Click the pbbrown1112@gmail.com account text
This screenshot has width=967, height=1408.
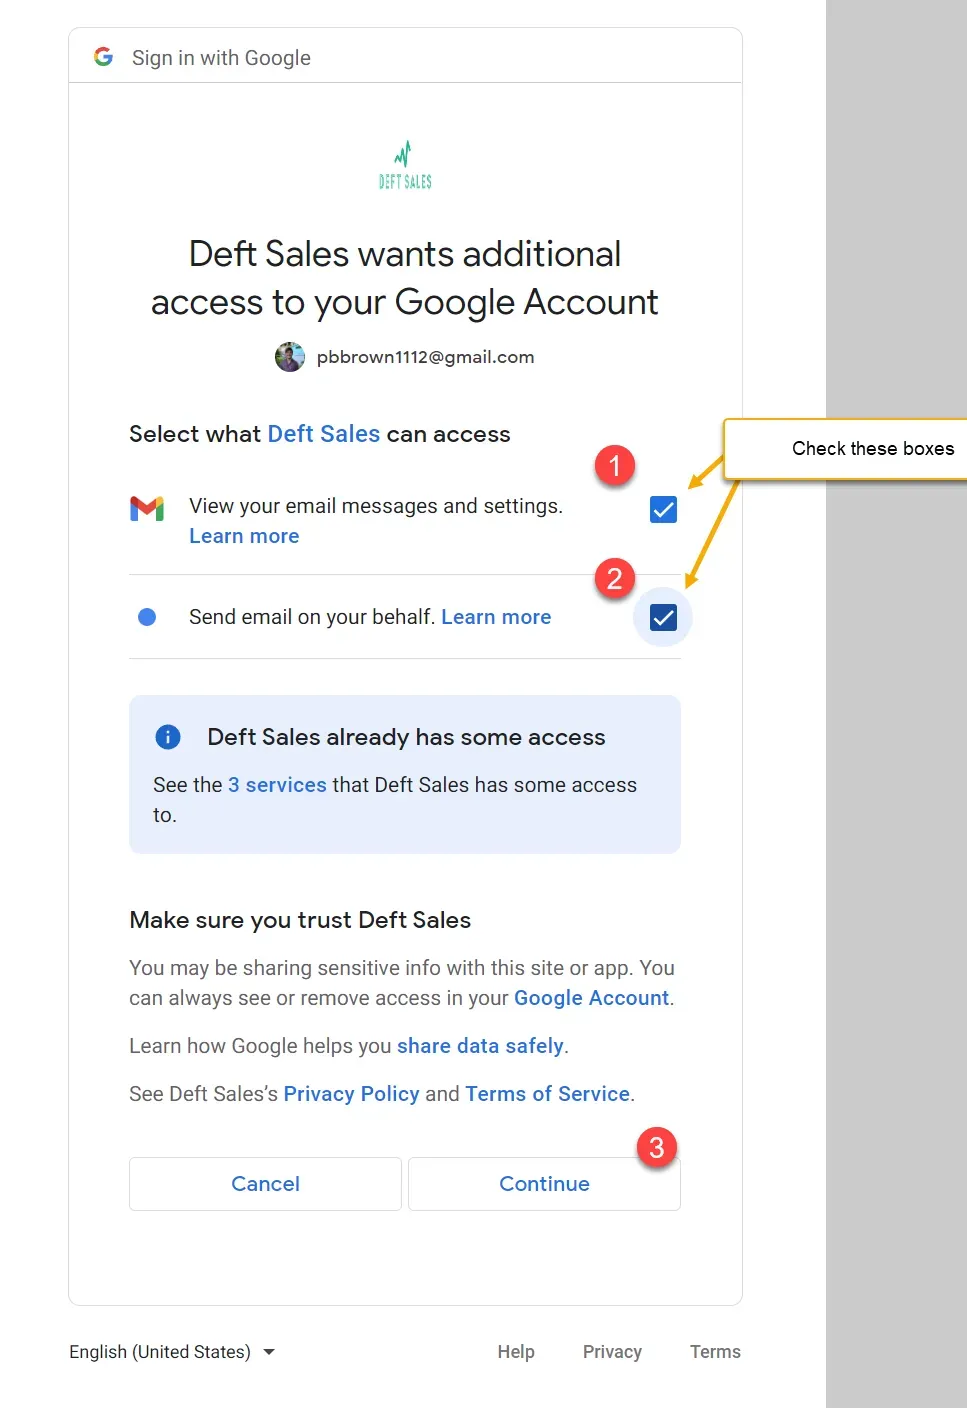point(425,357)
